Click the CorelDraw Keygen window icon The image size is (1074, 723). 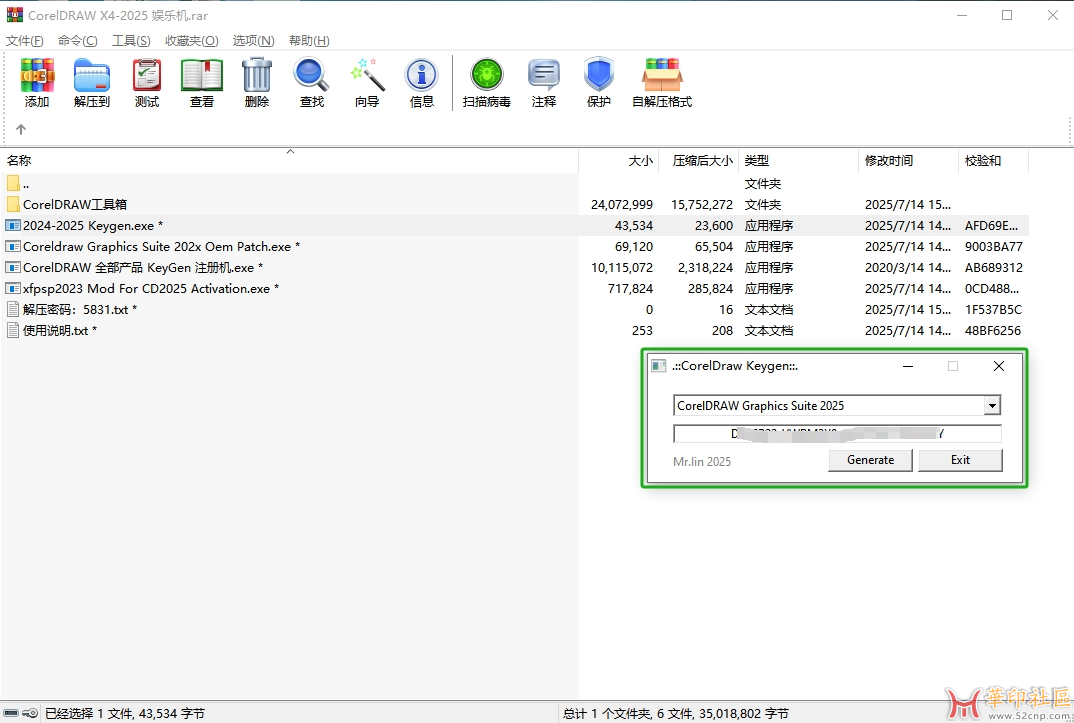click(x=658, y=366)
